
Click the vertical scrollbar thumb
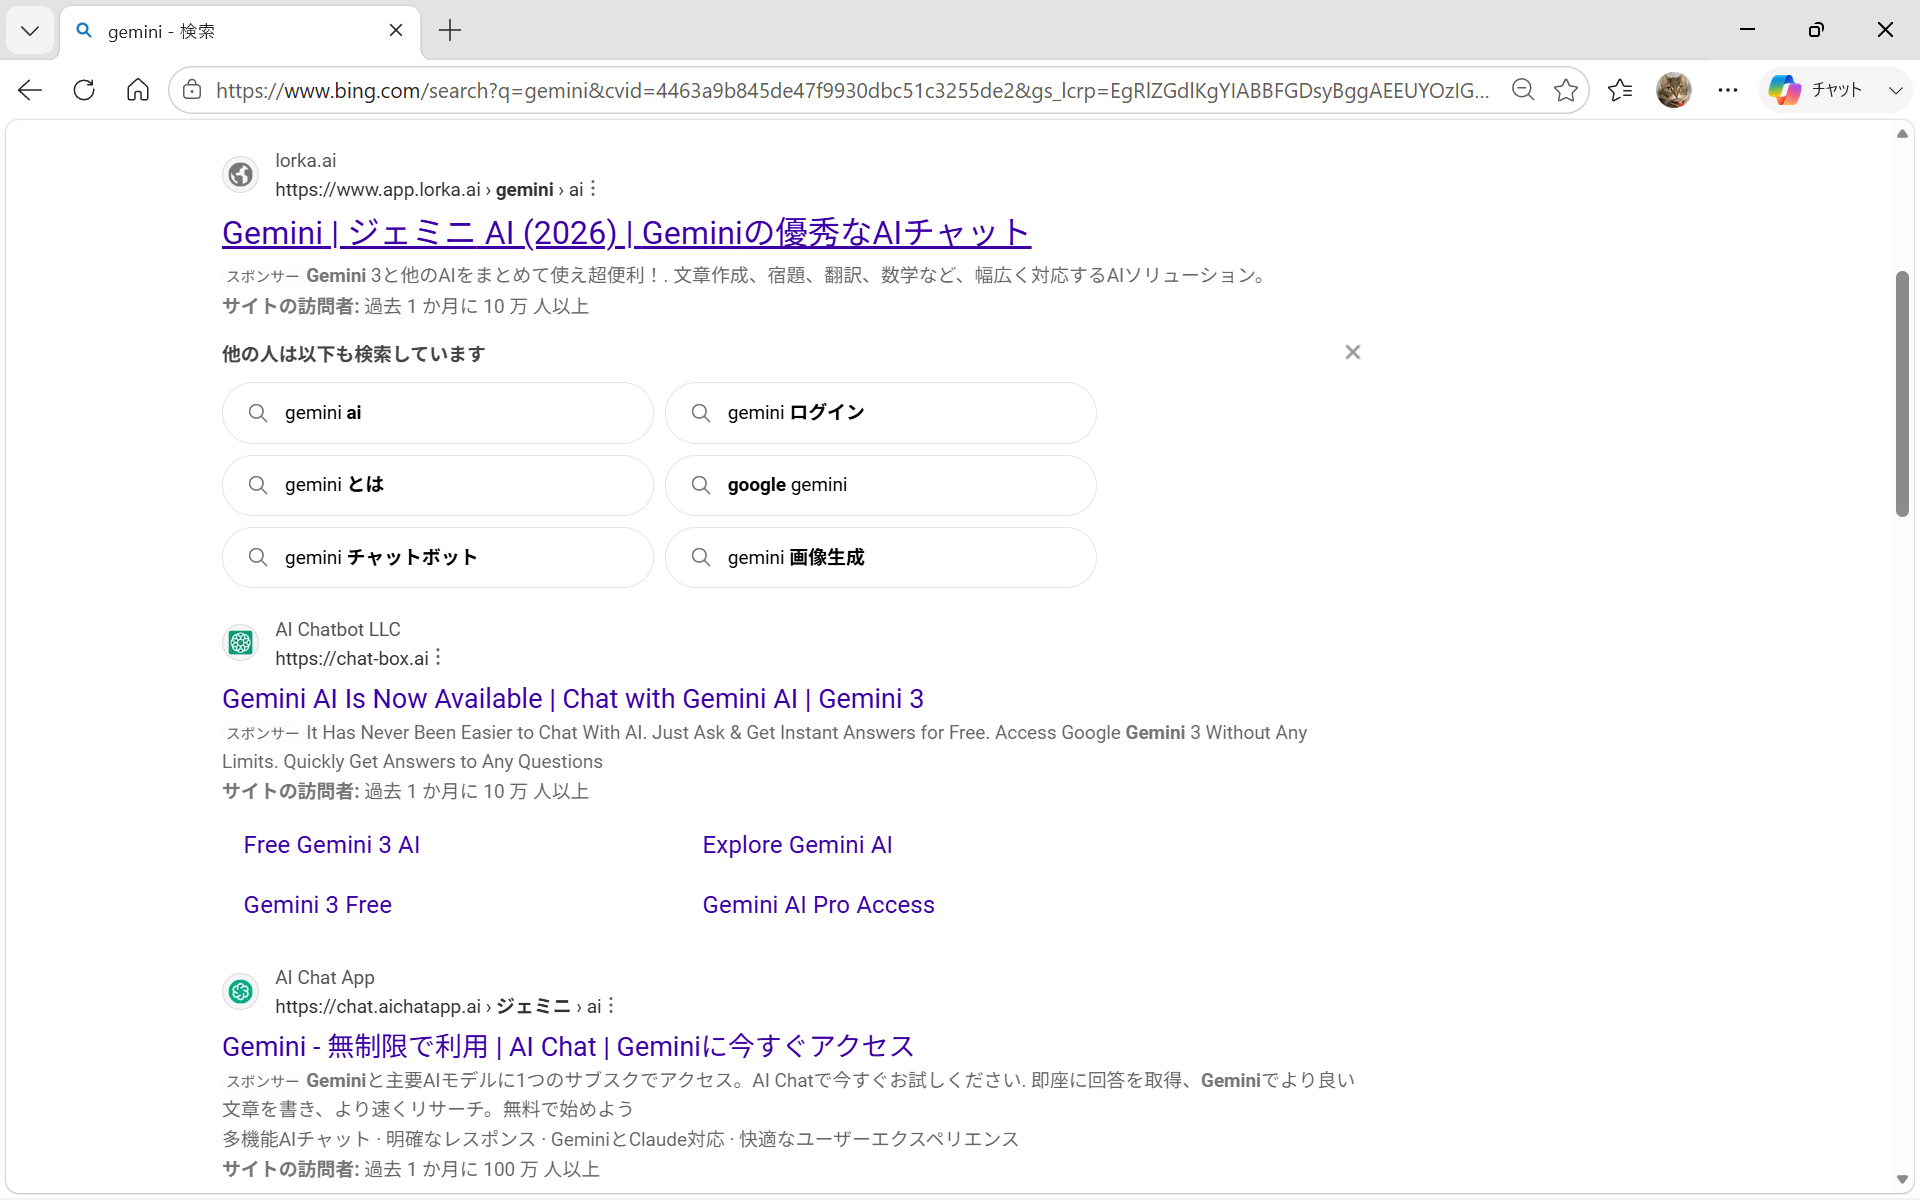1902,393
